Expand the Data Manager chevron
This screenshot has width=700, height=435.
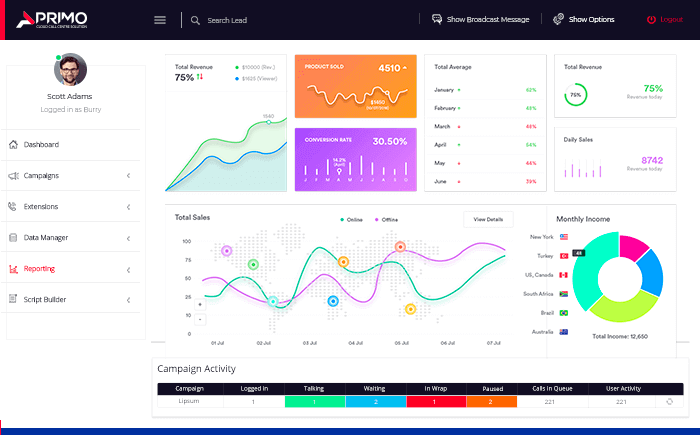coord(129,238)
